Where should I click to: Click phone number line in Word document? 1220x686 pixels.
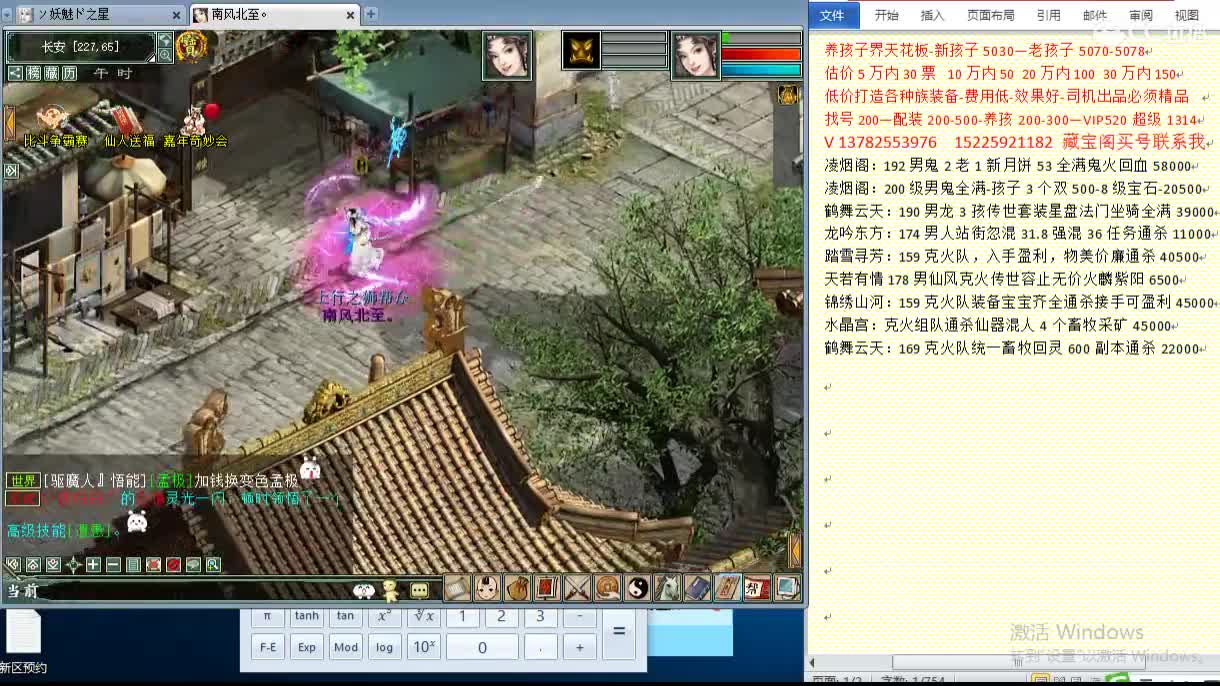1015,142
